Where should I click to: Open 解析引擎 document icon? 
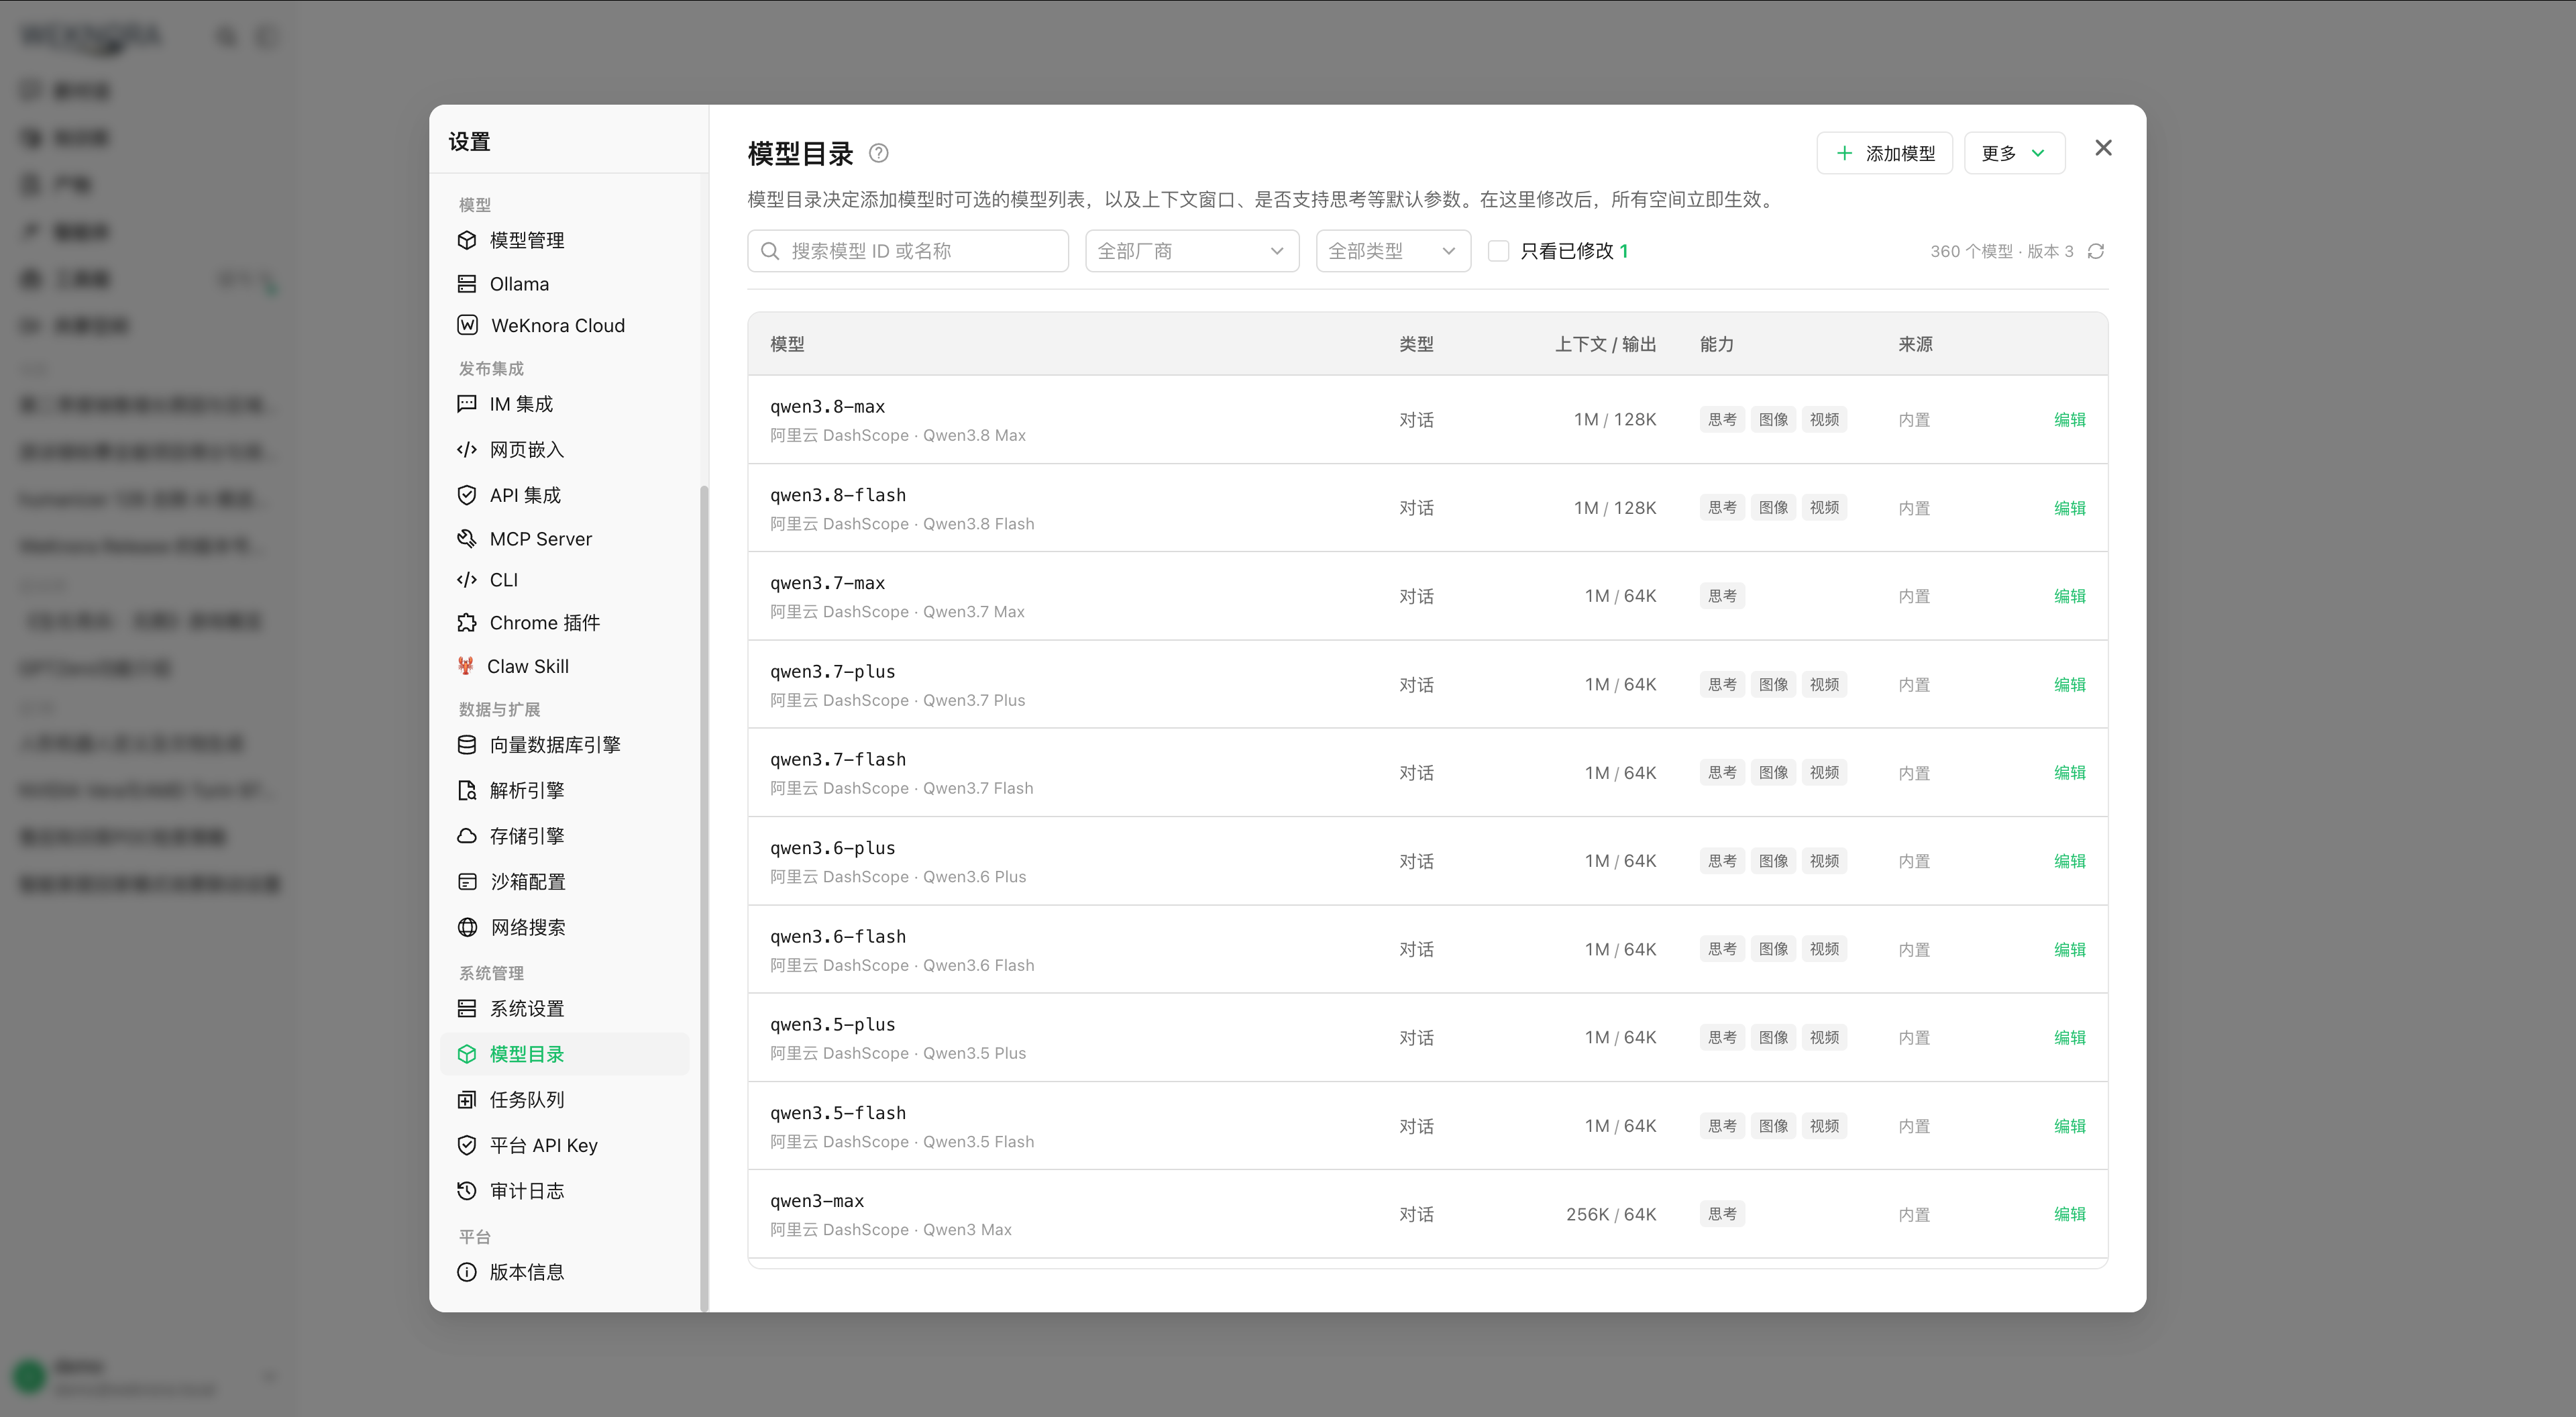467,791
